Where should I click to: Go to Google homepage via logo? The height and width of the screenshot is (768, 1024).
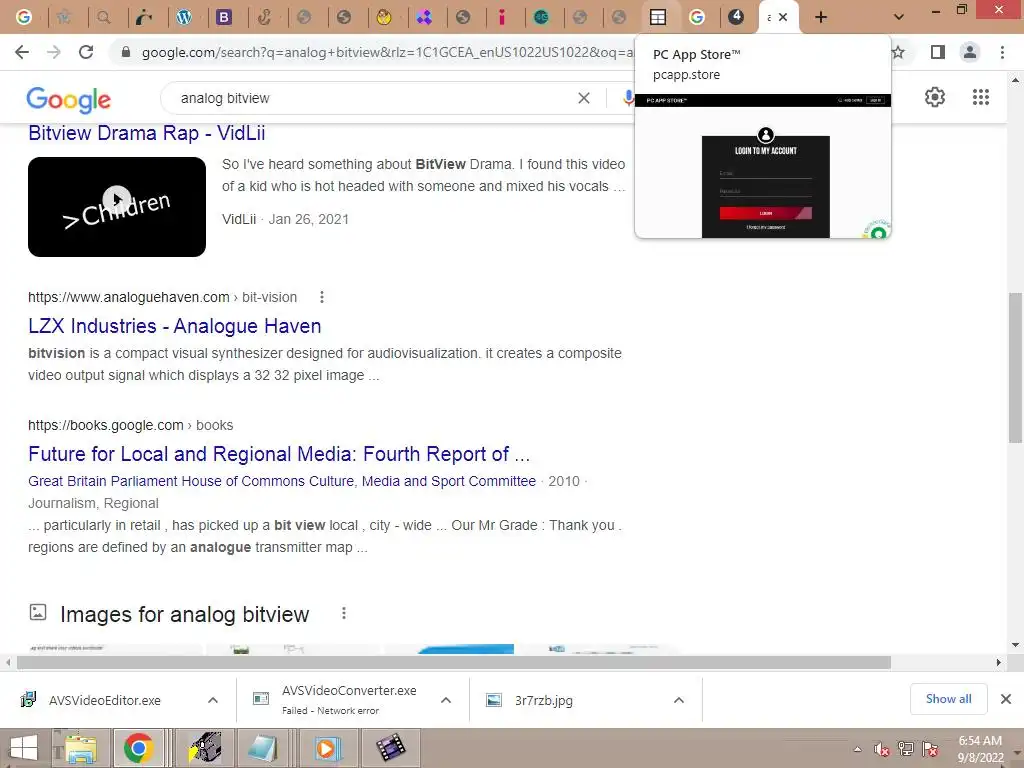[x=69, y=99]
